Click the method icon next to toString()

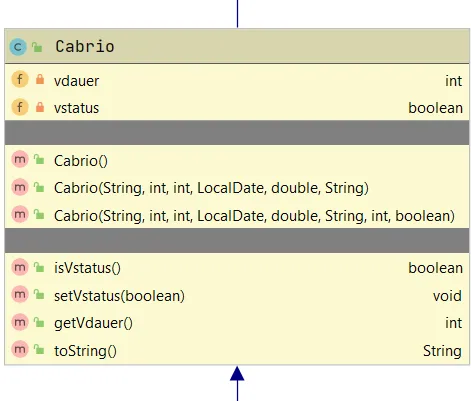[x=20, y=350]
